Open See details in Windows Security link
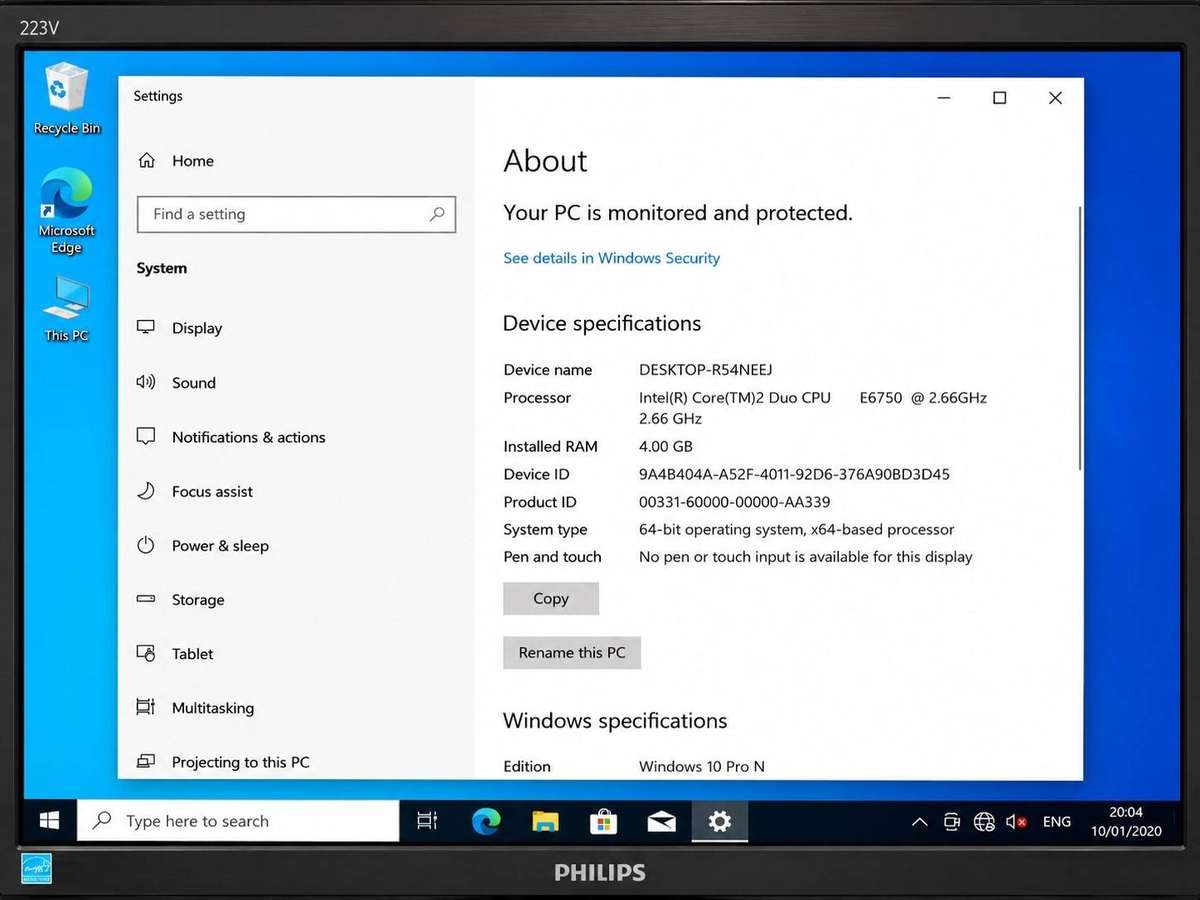The width and height of the screenshot is (1200, 900). (x=611, y=258)
